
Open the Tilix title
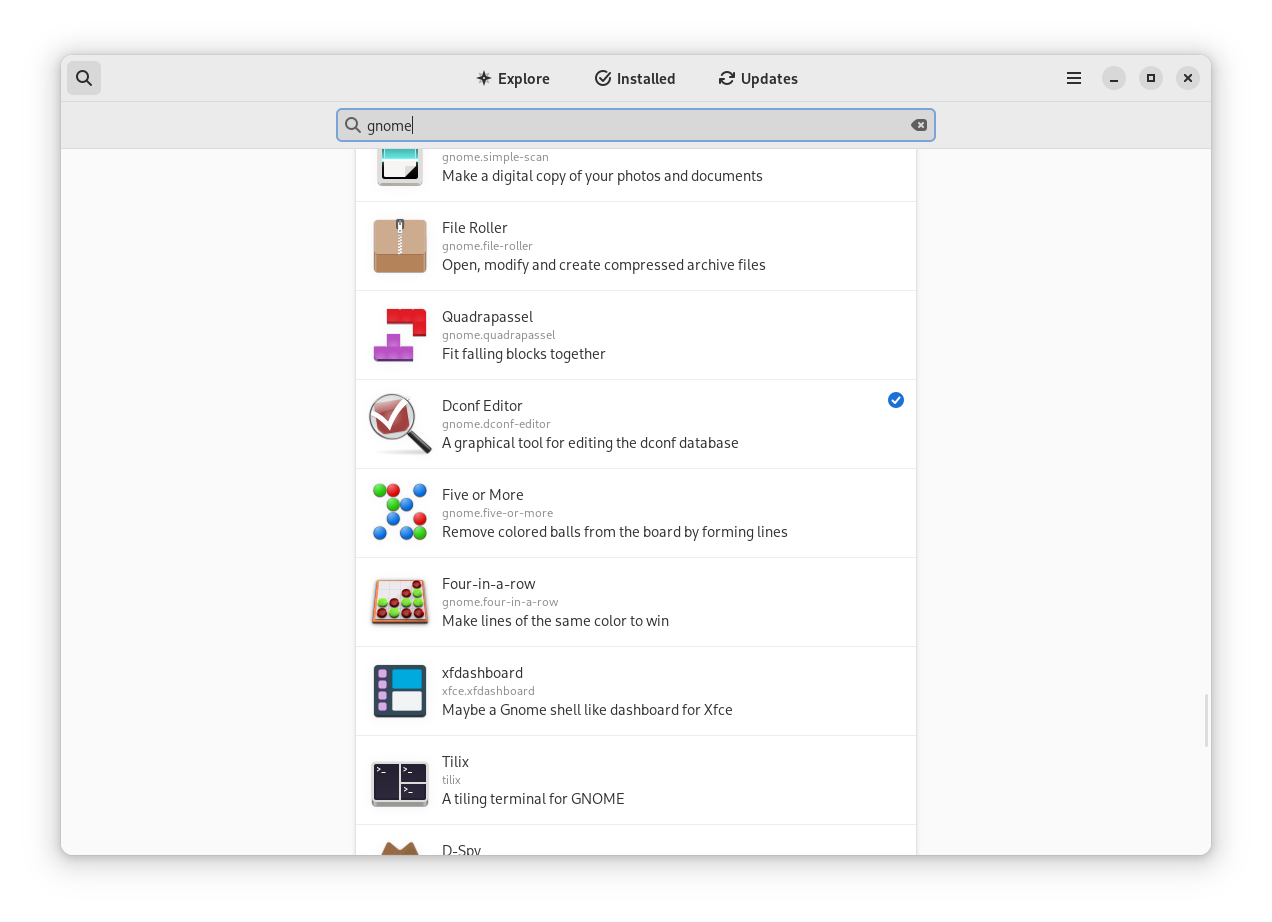point(455,762)
